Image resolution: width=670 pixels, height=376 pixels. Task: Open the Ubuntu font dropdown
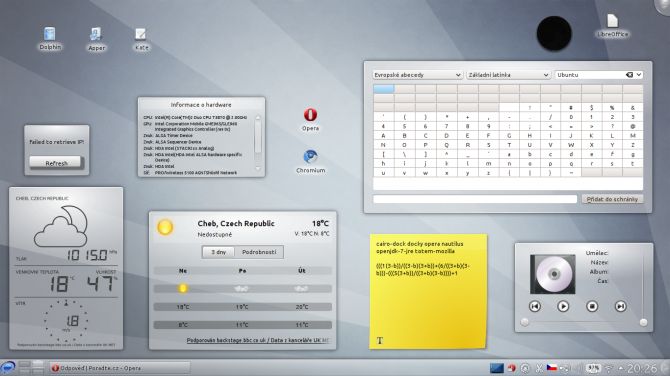(599, 75)
